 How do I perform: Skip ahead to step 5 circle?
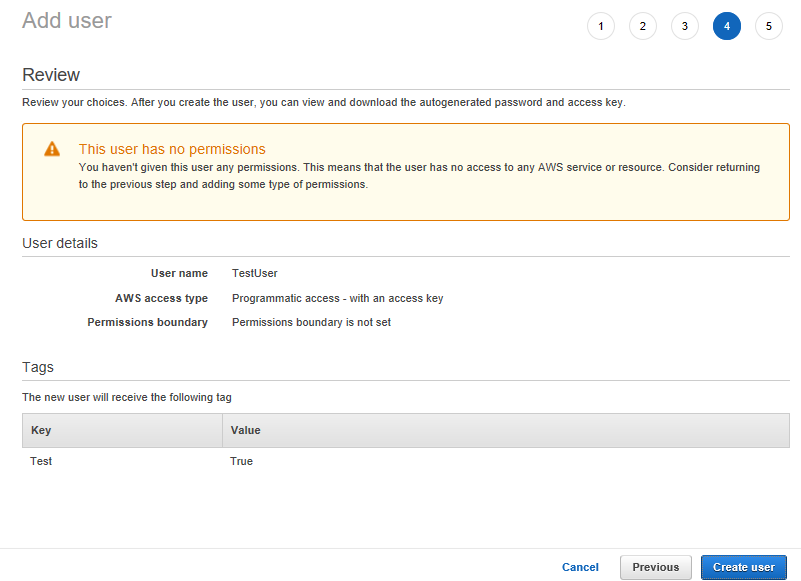point(769,27)
